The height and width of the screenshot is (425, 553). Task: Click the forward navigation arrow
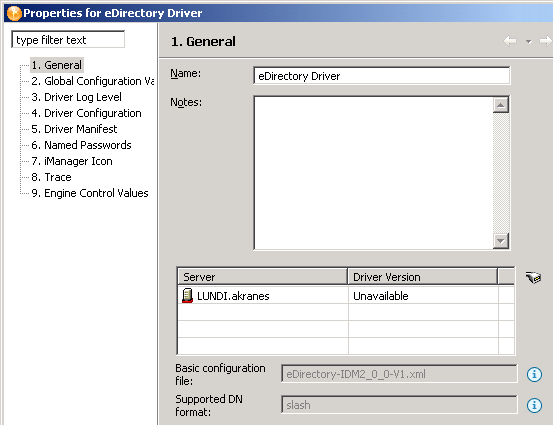coord(546,41)
